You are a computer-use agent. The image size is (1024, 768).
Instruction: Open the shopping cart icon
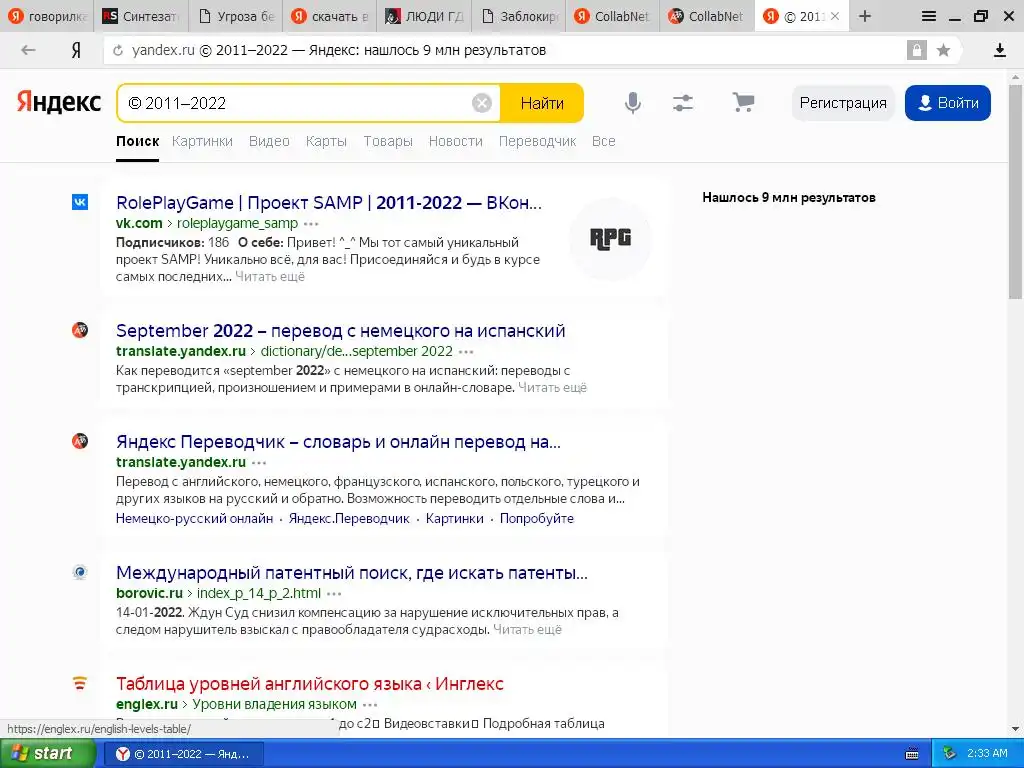point(743,102)
